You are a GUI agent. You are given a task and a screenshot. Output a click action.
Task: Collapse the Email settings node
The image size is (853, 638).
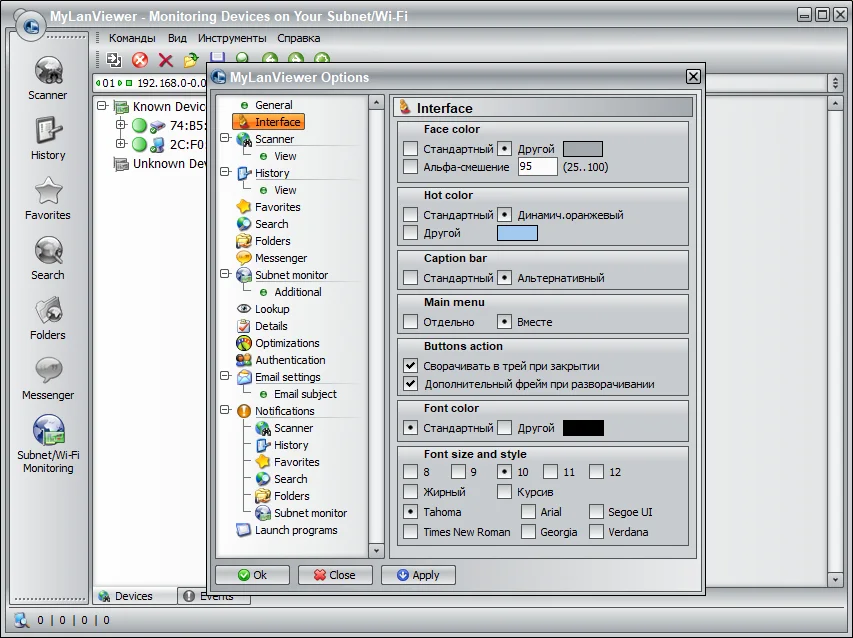point(225,376)
